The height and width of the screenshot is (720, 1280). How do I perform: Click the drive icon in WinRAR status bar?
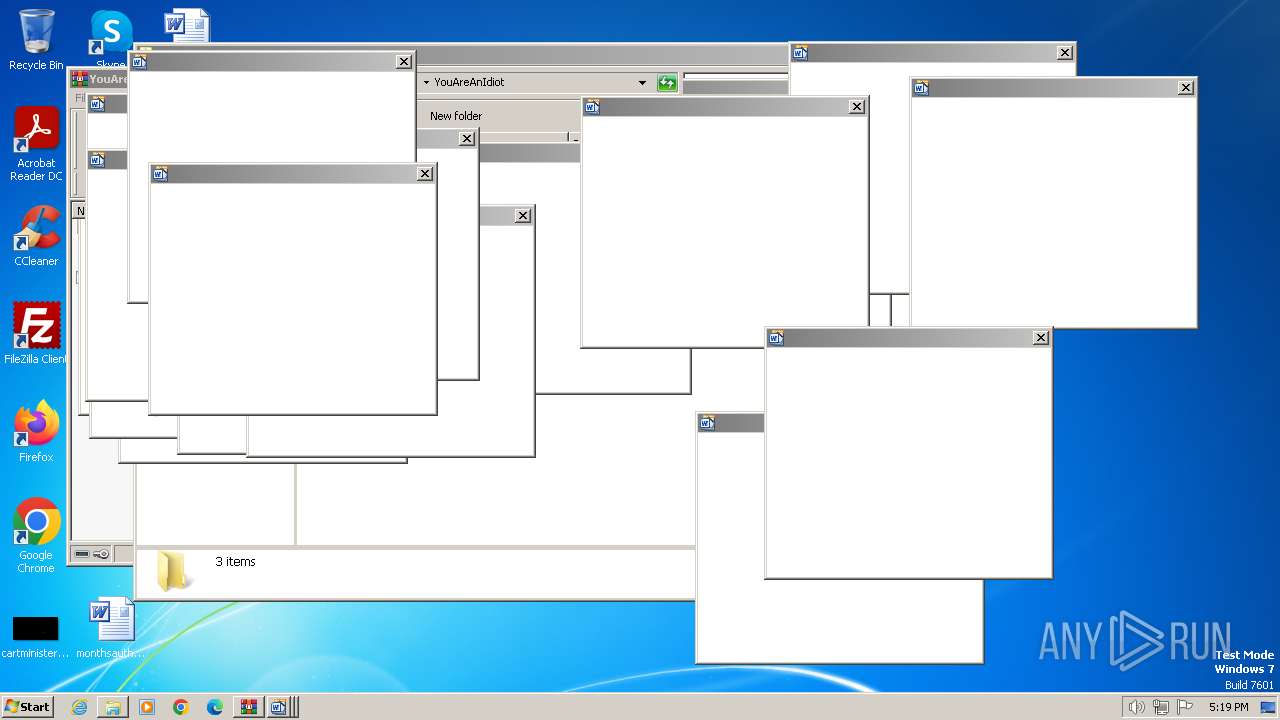click(x=82, y=554)
